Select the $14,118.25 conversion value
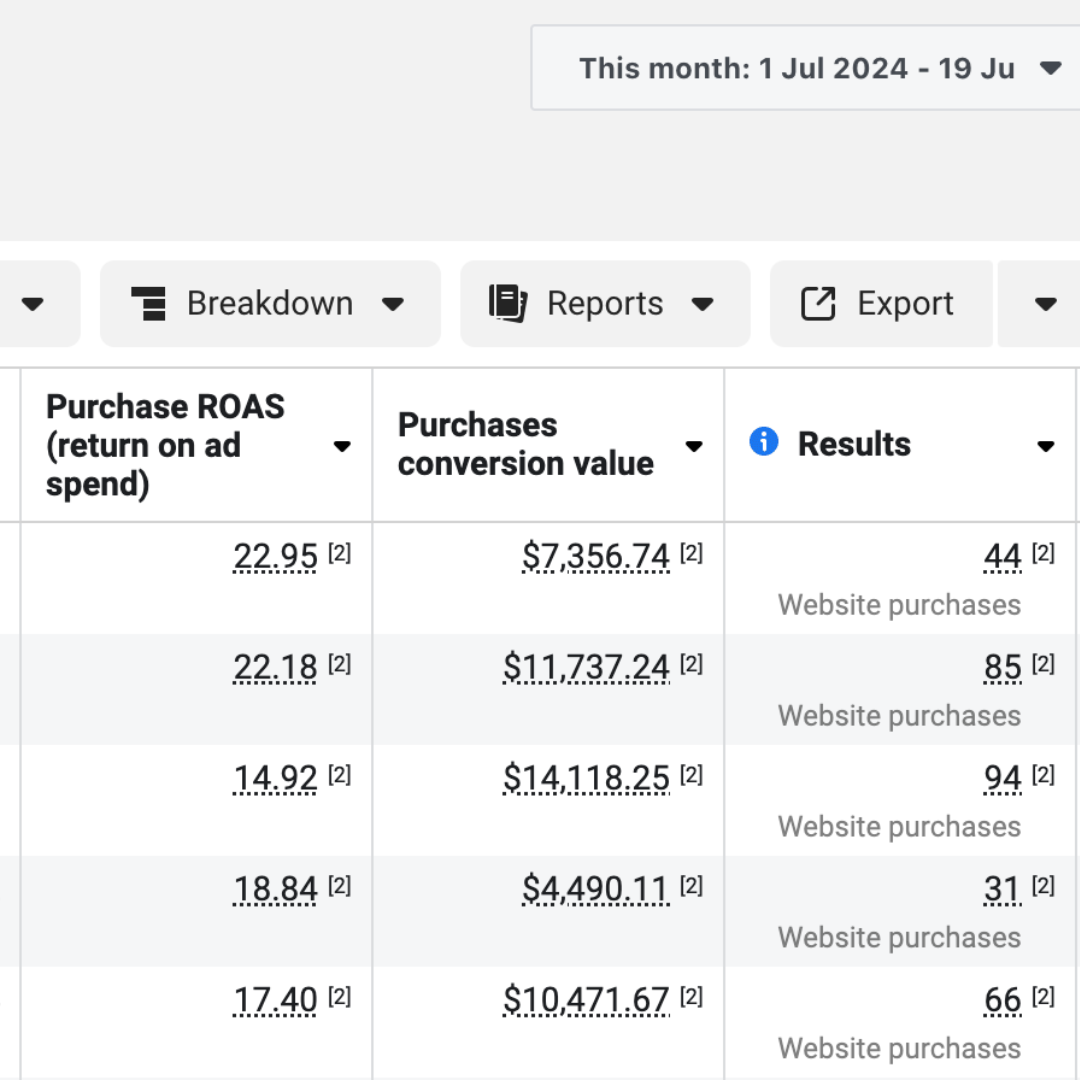Image resolution: width=1080 pixels, height=1080 pixels. [x=586, y=778]
